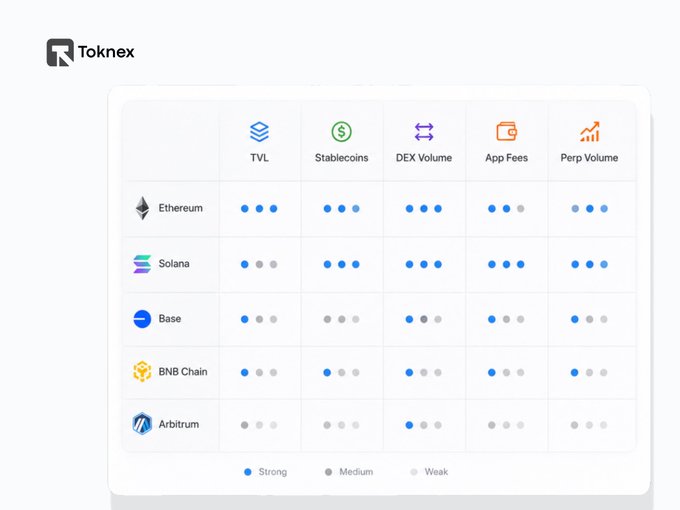
Task: Click the Base blue circle logo
Action: tap(142, 319)
